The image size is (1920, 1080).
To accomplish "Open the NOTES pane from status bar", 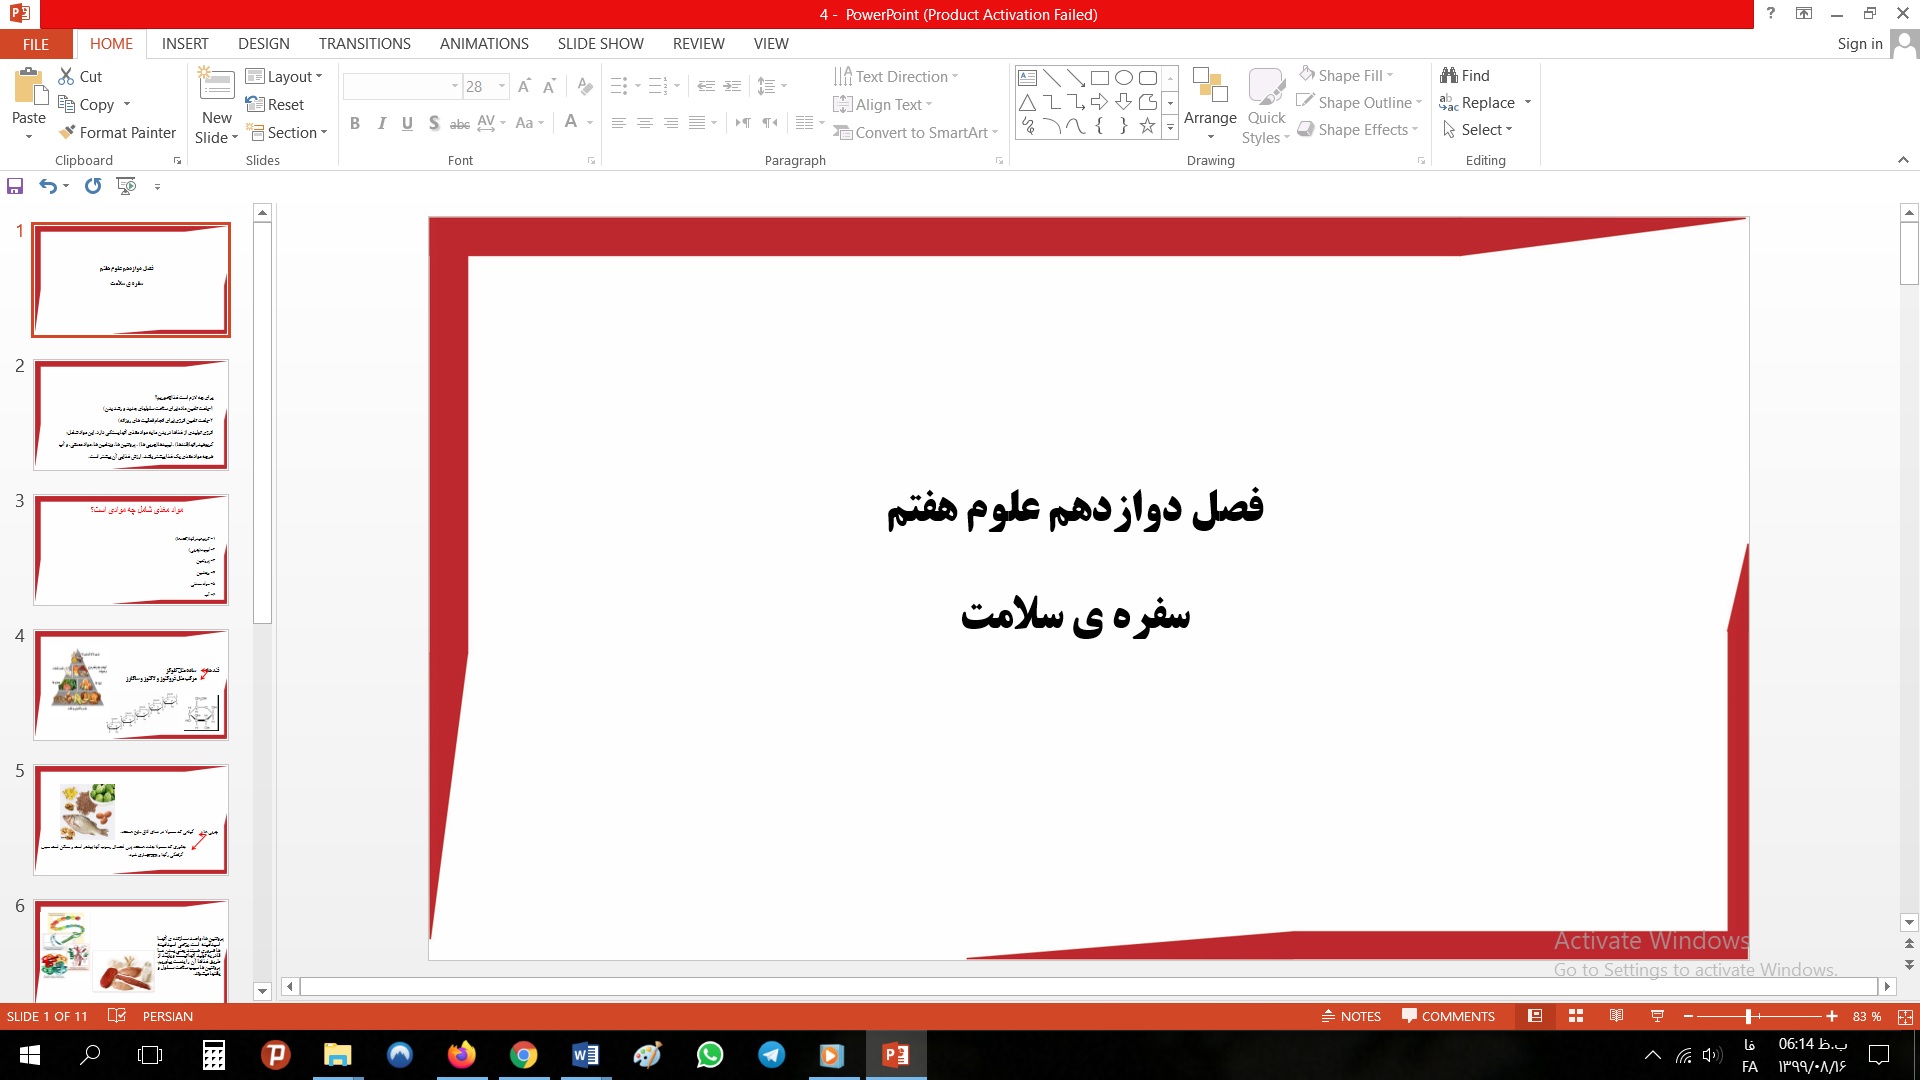I will pos(1350,1016).
